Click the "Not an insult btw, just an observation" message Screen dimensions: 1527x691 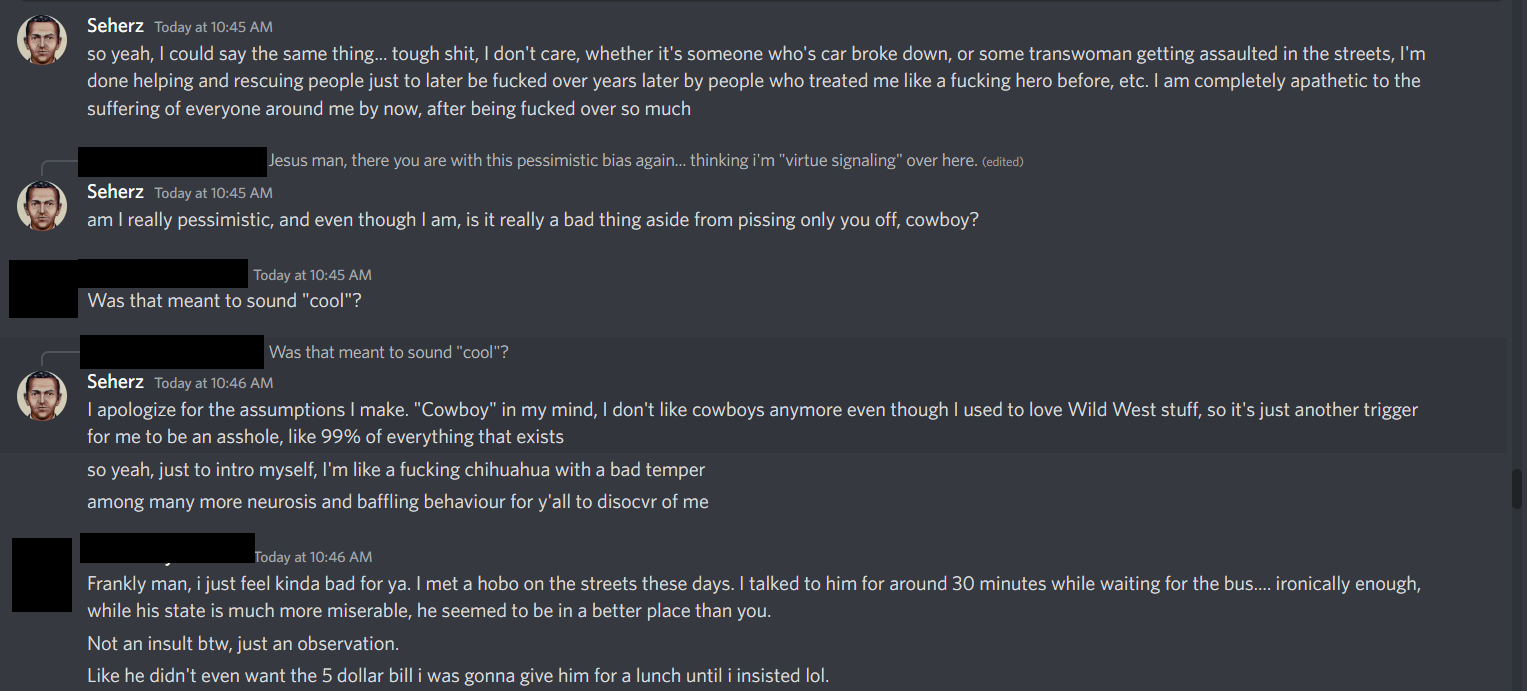pos(243,643)
